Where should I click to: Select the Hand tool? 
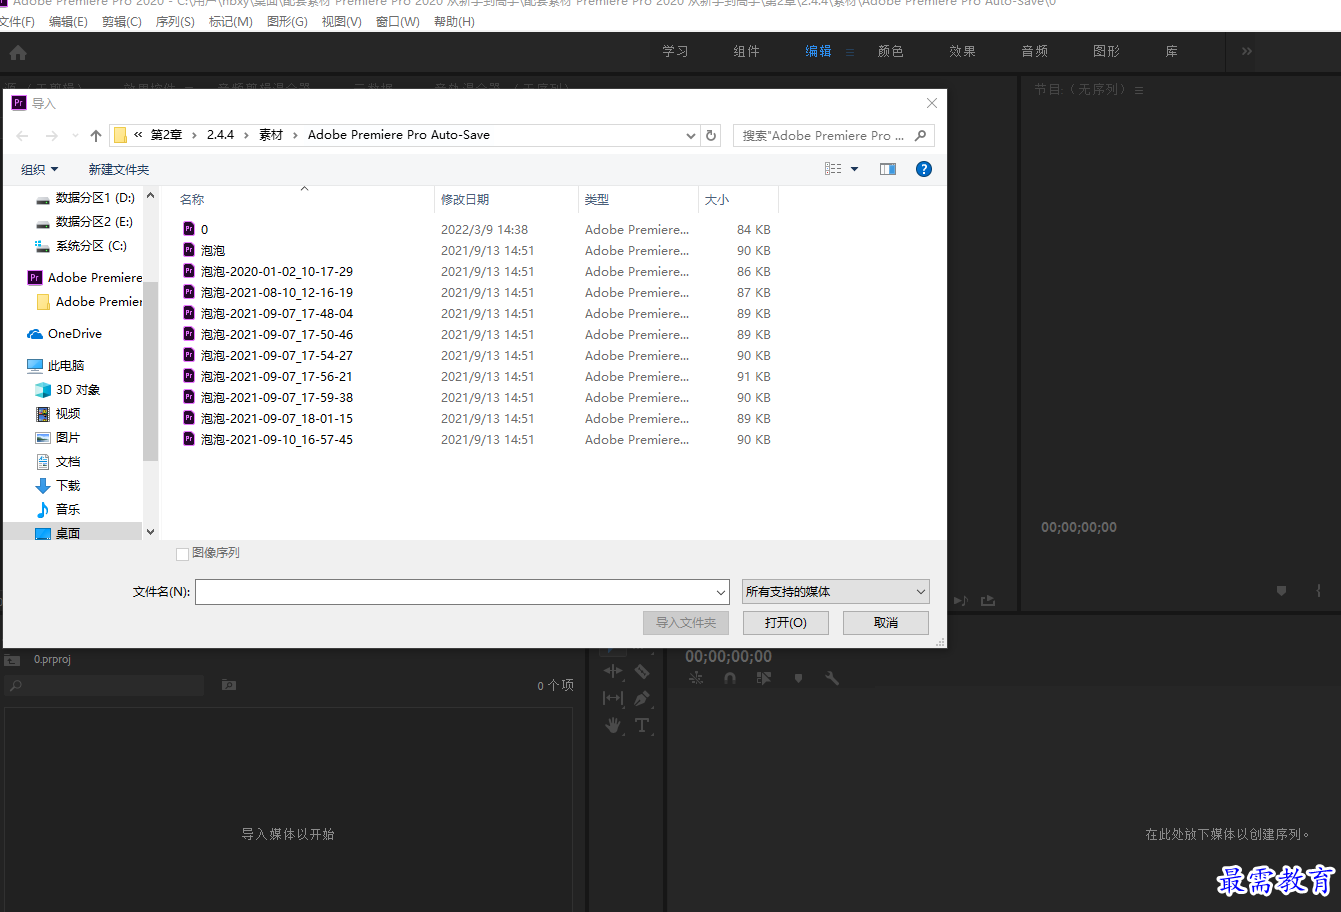click(x=613, y=725)
